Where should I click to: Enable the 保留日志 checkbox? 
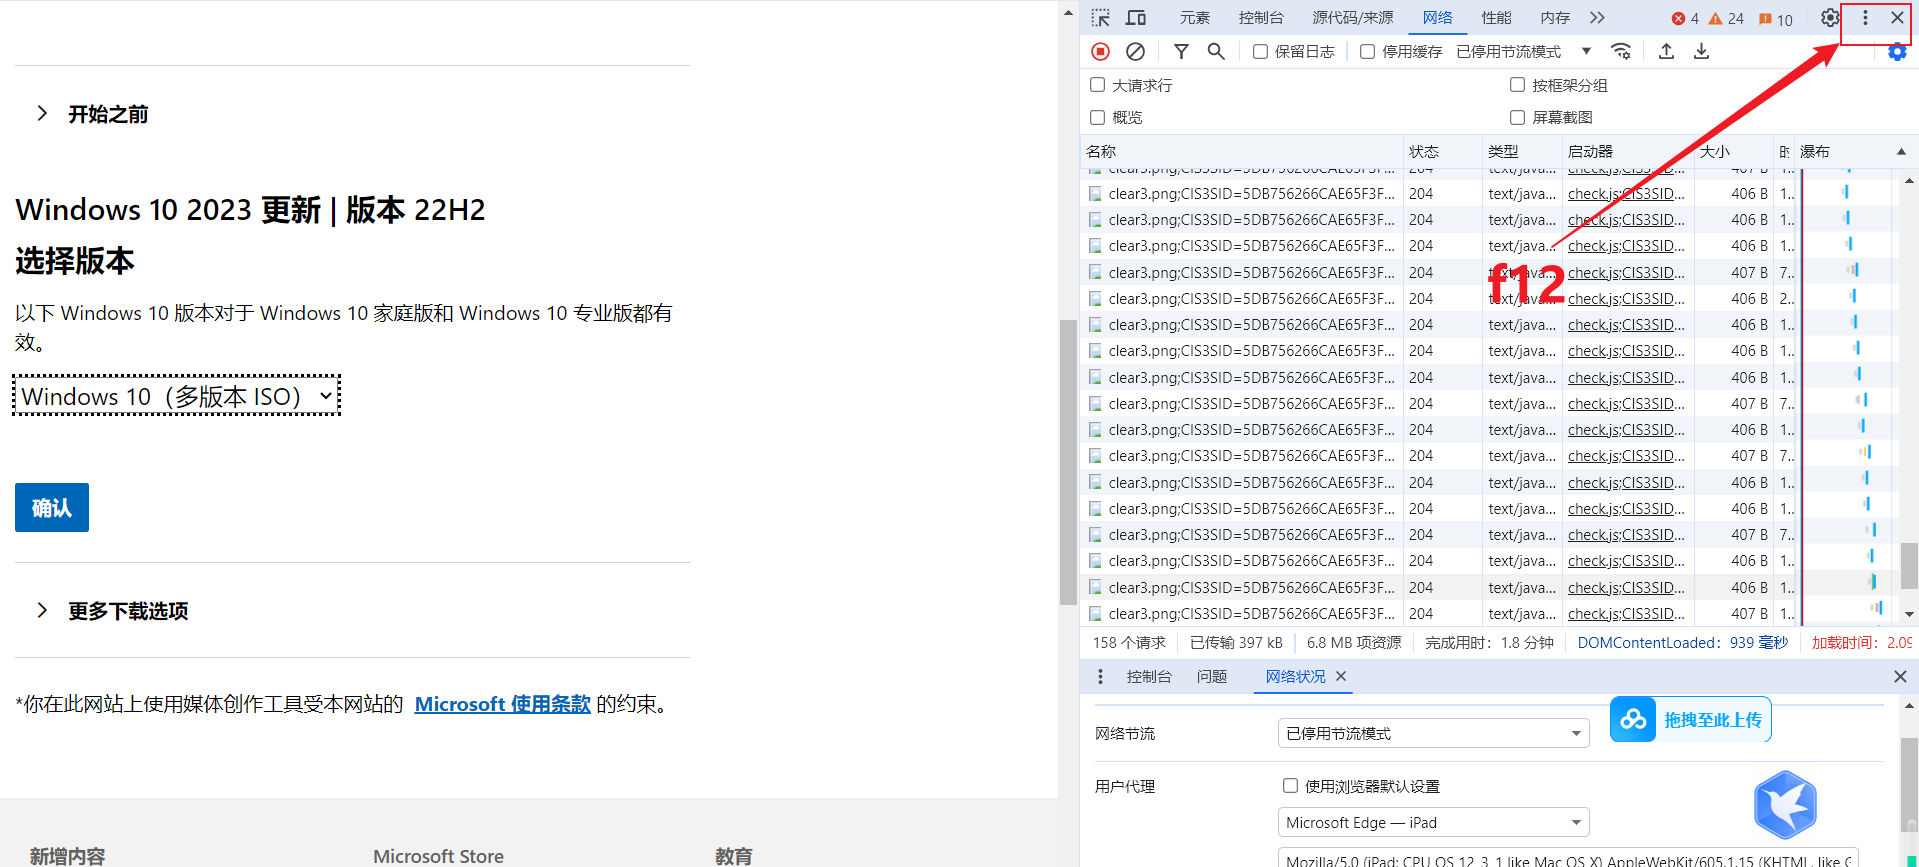coord(1260,51)
